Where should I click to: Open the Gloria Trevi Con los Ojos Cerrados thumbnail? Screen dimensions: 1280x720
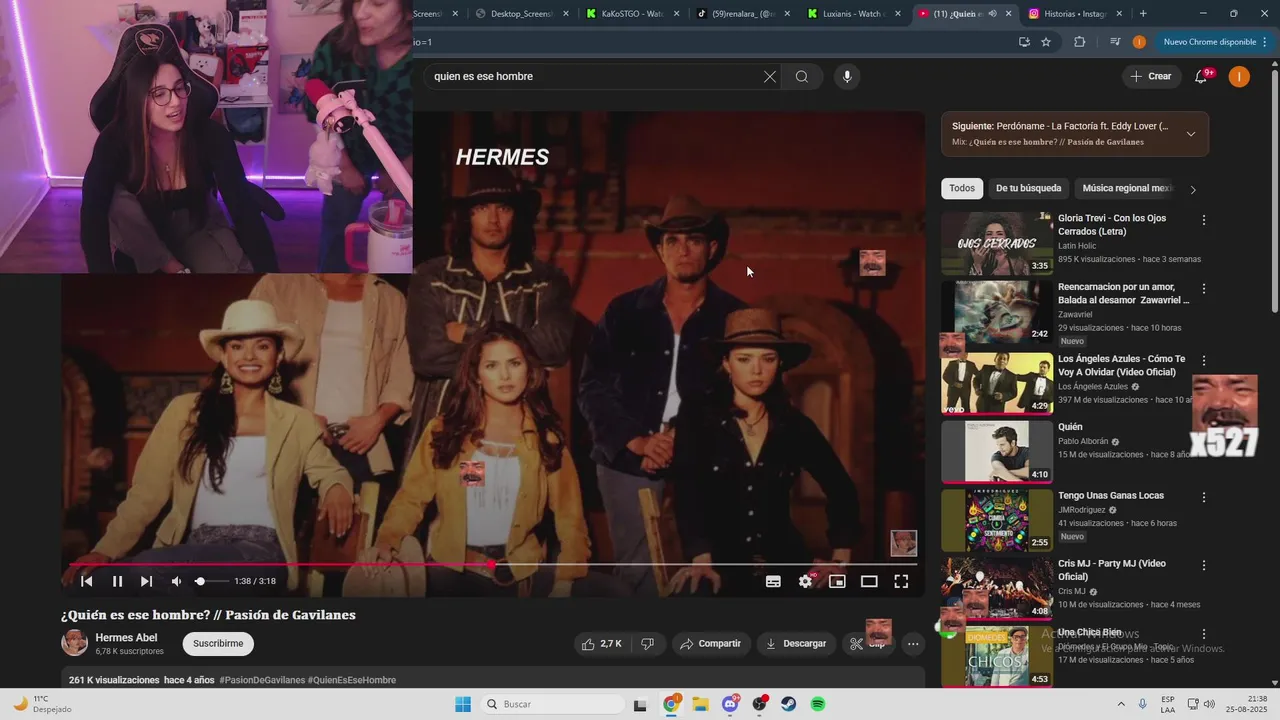[996, 243]
